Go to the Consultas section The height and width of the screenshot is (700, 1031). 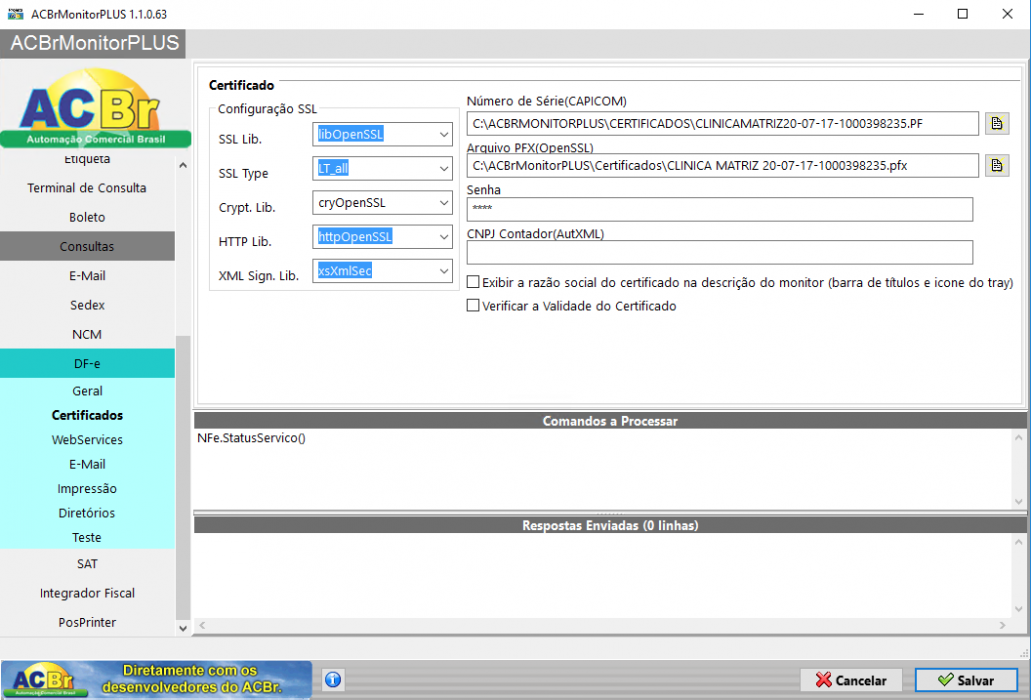[87, 246]
